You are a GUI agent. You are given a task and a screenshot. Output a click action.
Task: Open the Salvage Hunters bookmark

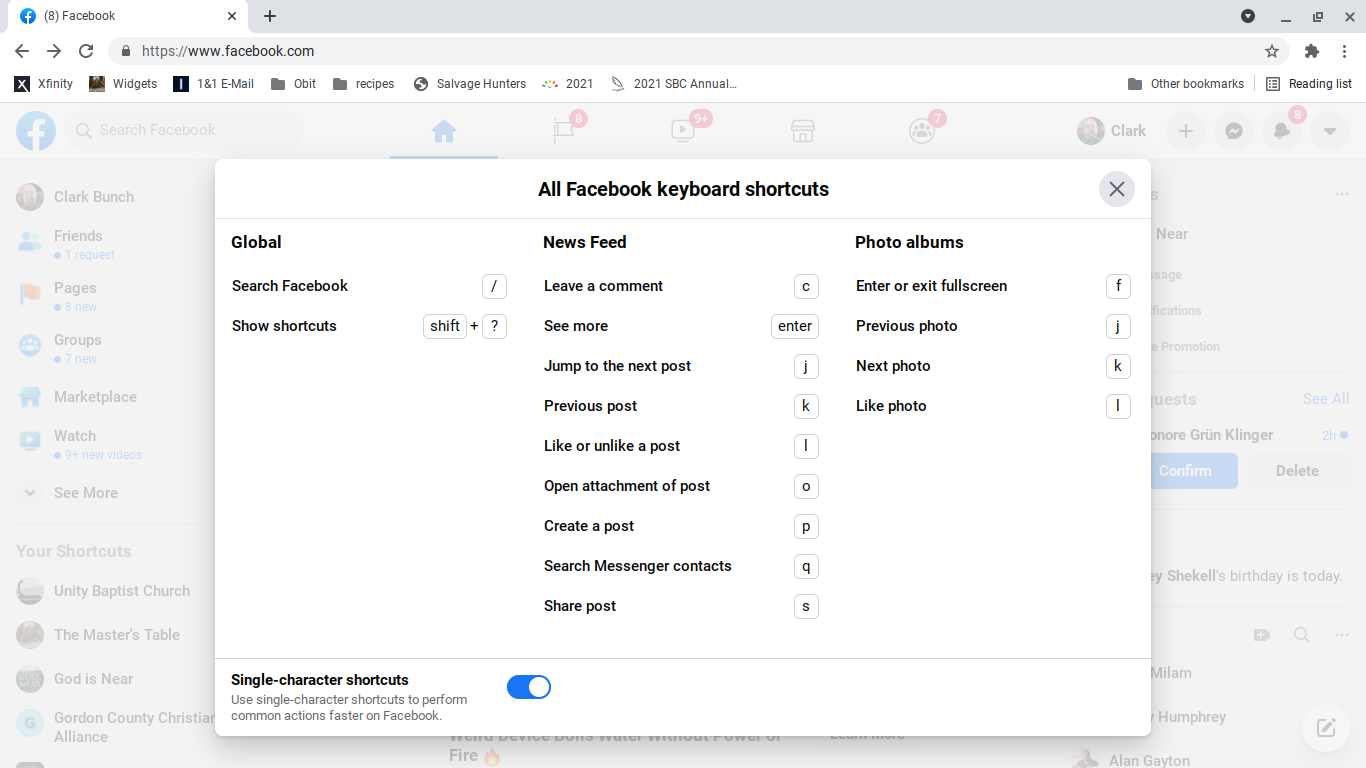tap(469, 84)
